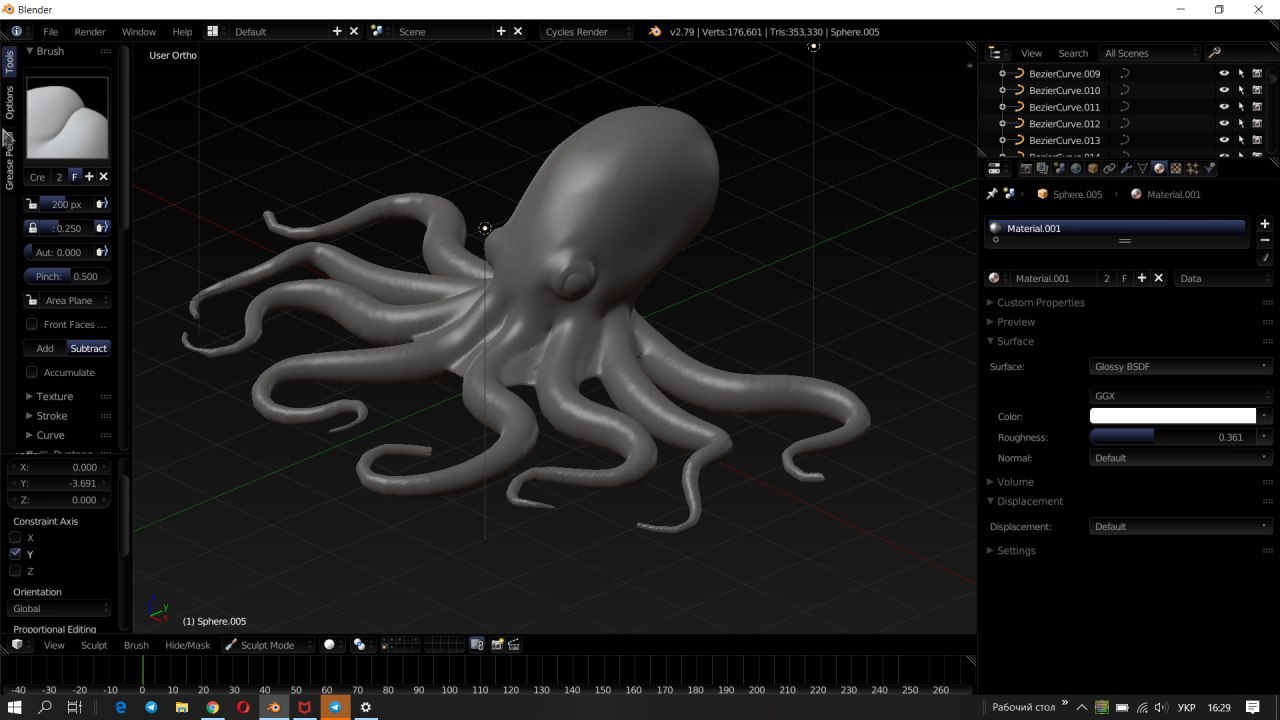Expand BezierCurve.013 in outliner
The height and width of the screenshot is (720, 1280).
coord(1003,140)
